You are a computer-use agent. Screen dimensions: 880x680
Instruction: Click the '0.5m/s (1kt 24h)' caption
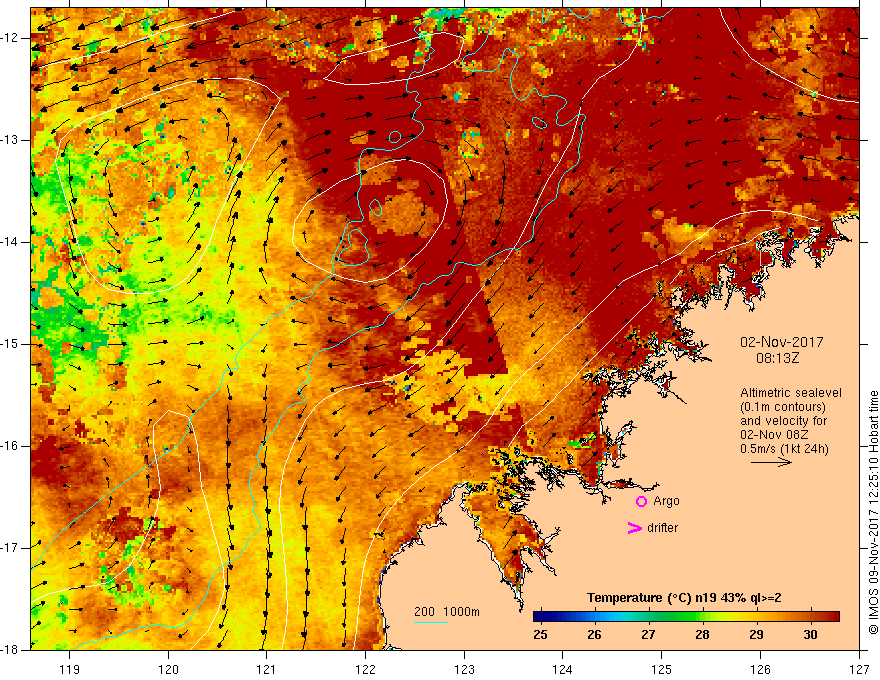(784, 449)
